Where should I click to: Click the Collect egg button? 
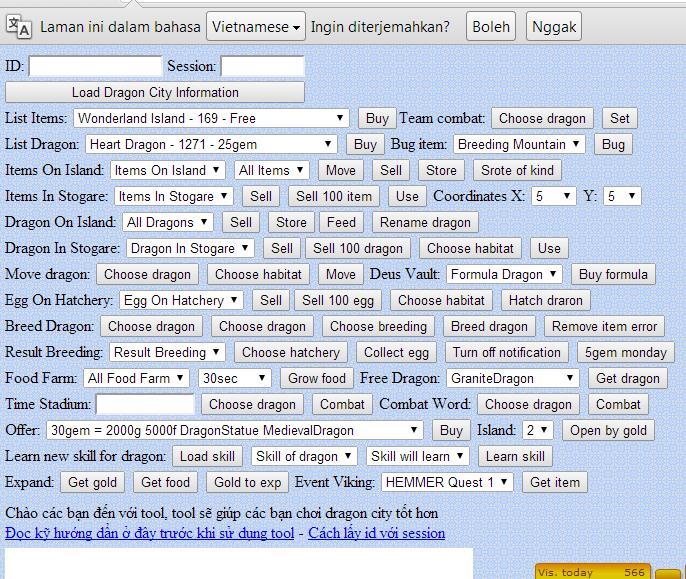pos(396,352)
